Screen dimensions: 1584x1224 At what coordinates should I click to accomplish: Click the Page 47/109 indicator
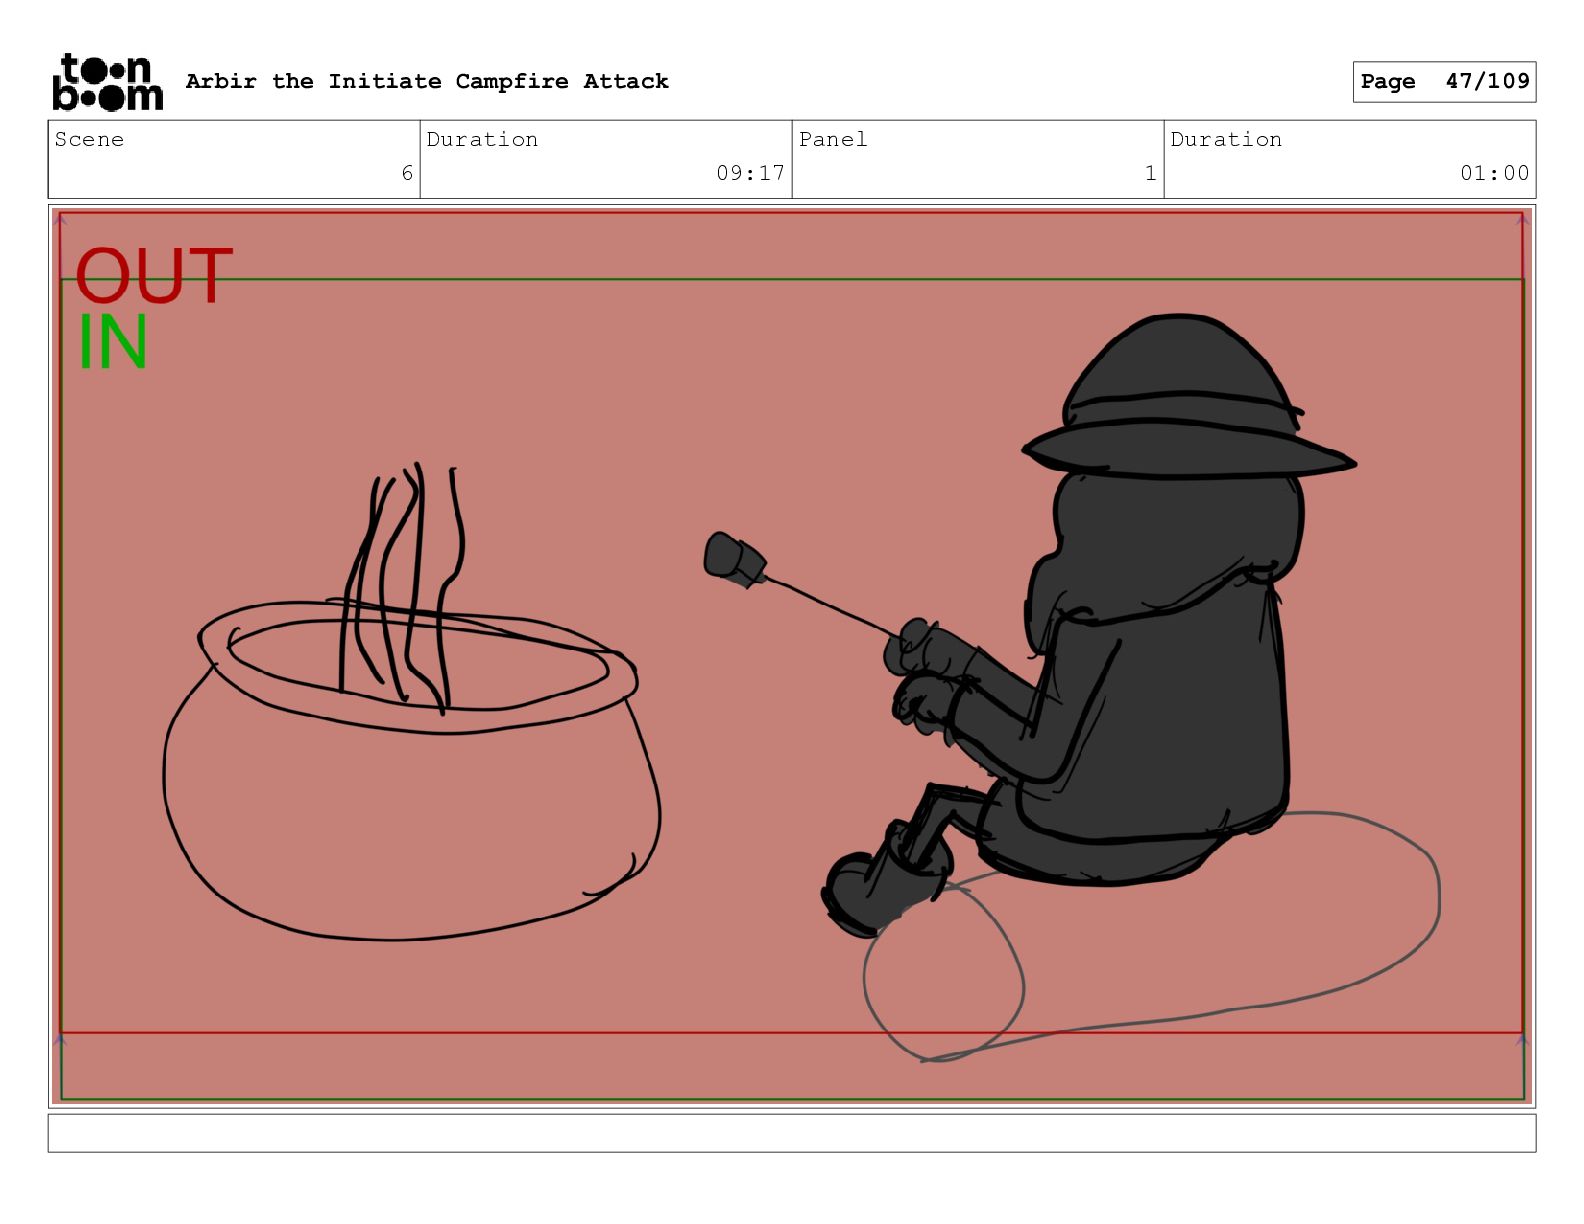(x=1444, y=81)
